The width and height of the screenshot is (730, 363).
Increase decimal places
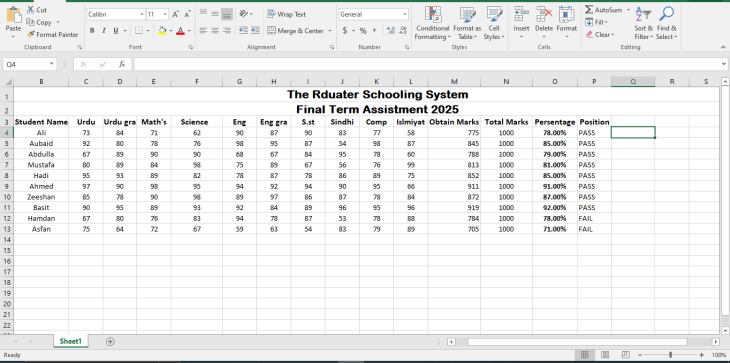[x=391, y=31]
